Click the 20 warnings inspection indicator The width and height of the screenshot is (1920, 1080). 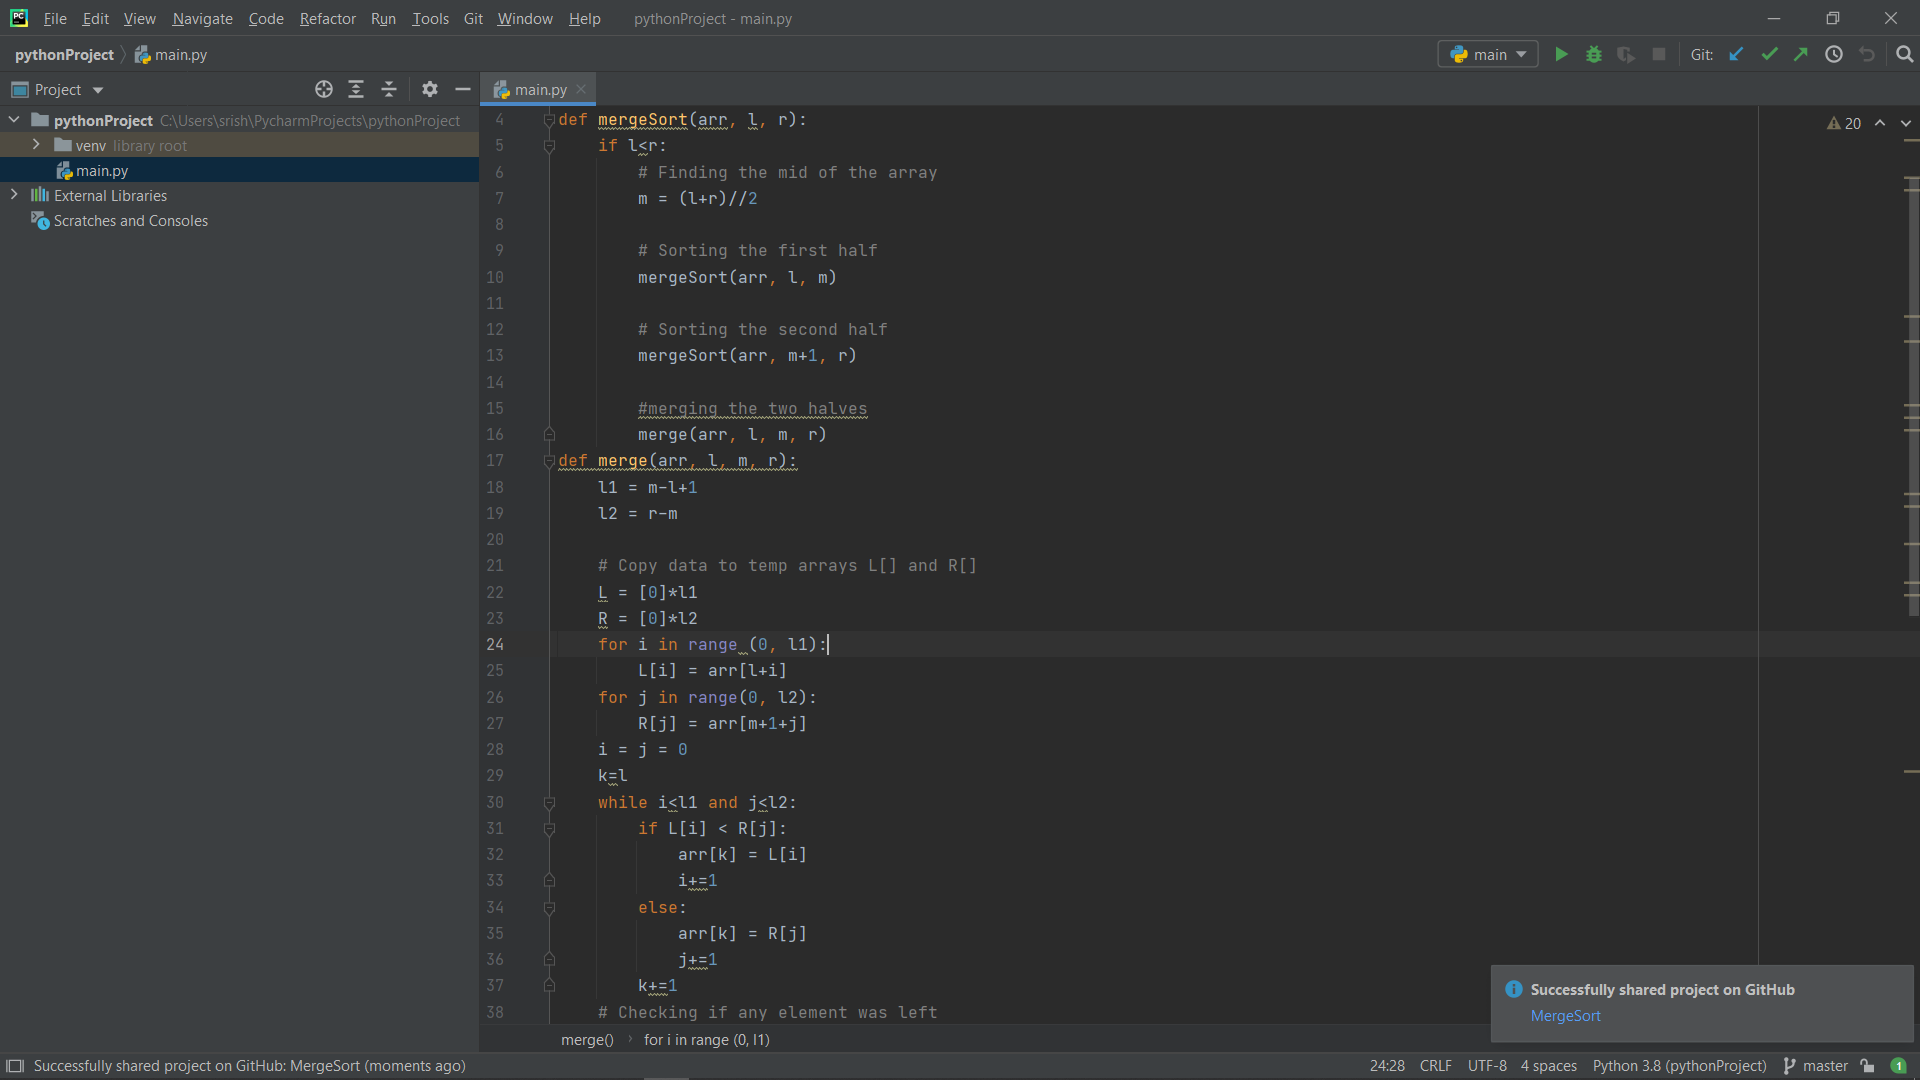coord(1844,123)
